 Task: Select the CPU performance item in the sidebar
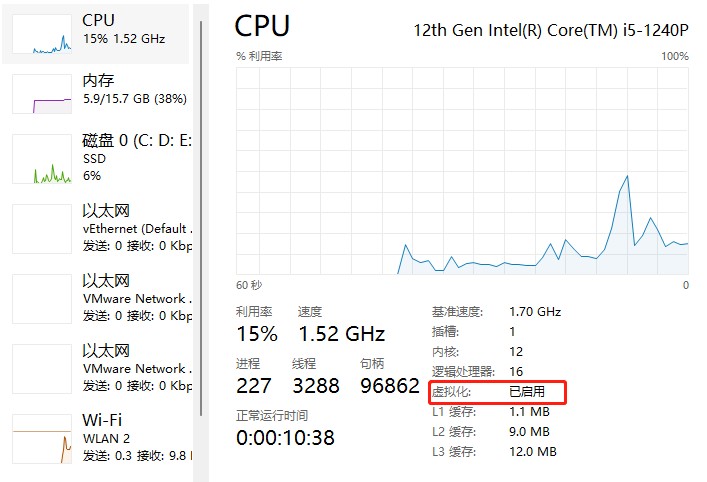(x=96, y=34)
